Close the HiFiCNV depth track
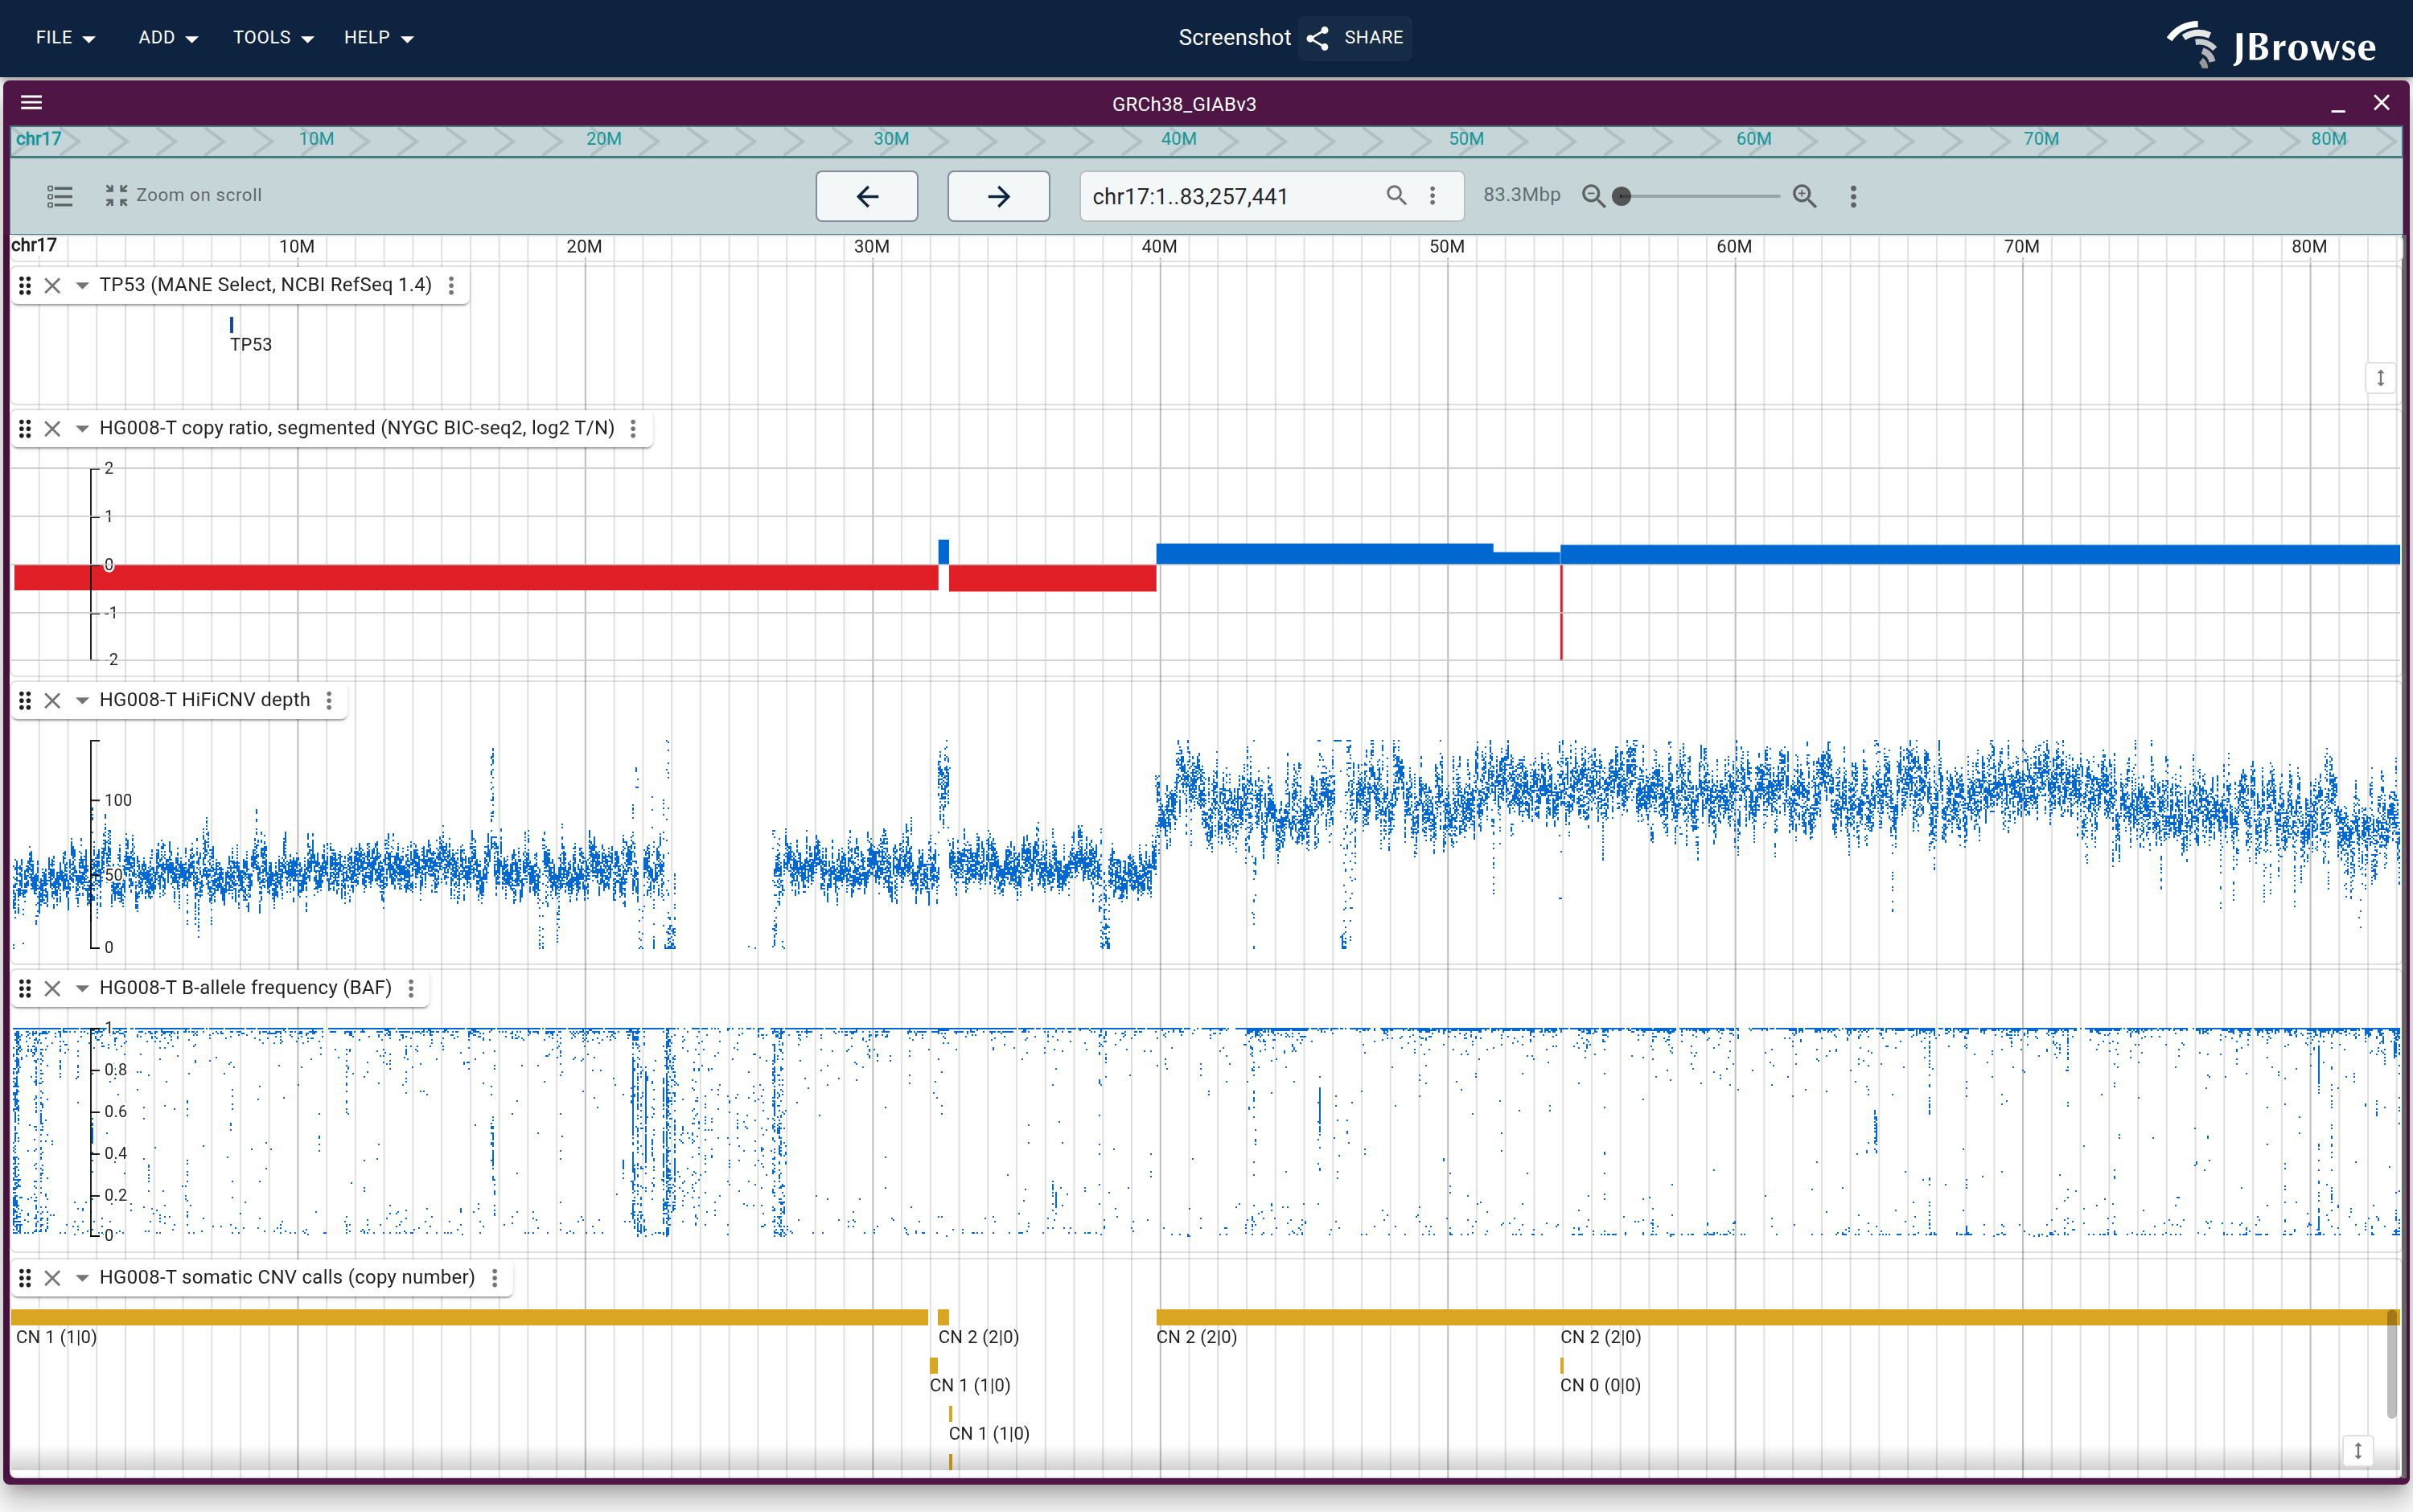The width and height of the screenshot is (2413, 1512). click(53, 701)
